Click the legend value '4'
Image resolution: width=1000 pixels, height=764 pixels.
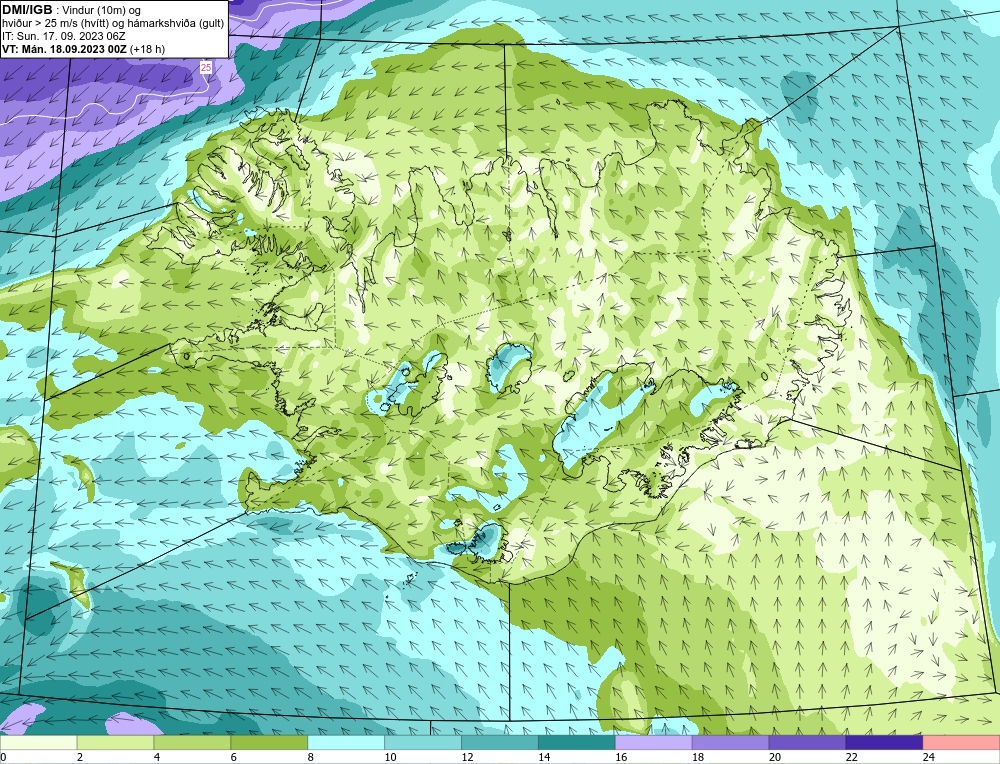(x=157, y=757)
